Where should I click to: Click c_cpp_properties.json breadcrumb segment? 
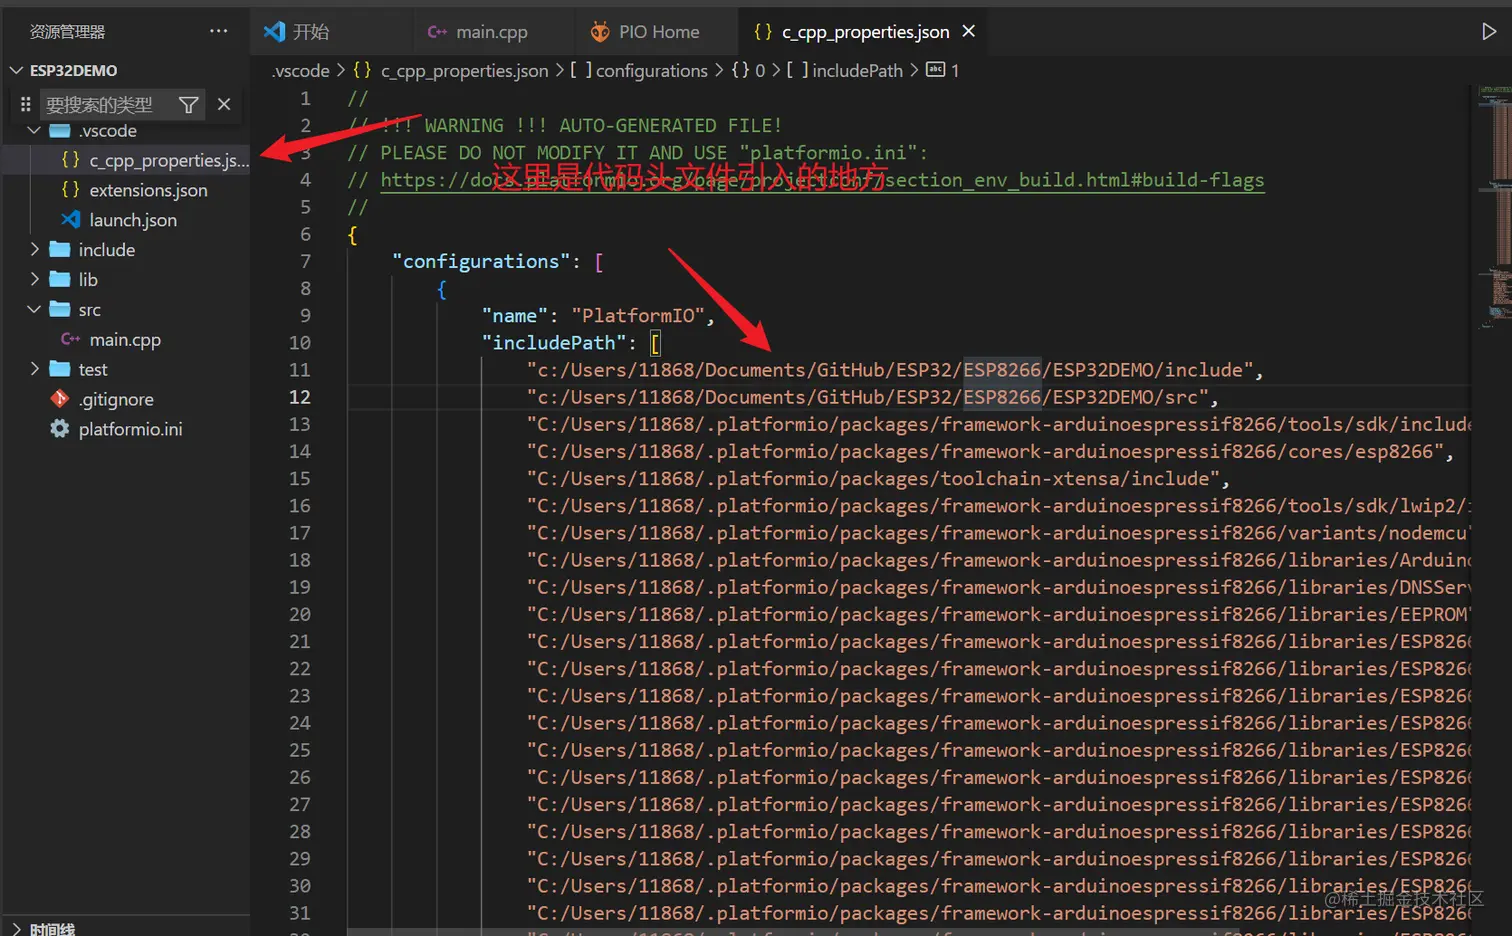point(464,70)
